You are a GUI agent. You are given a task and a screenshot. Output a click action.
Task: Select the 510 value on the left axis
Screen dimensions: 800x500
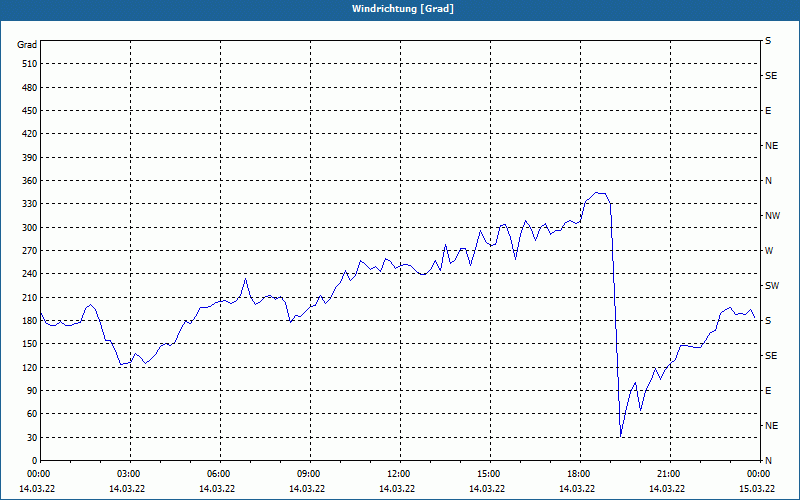pyautogui.click(x=30, y=64)
